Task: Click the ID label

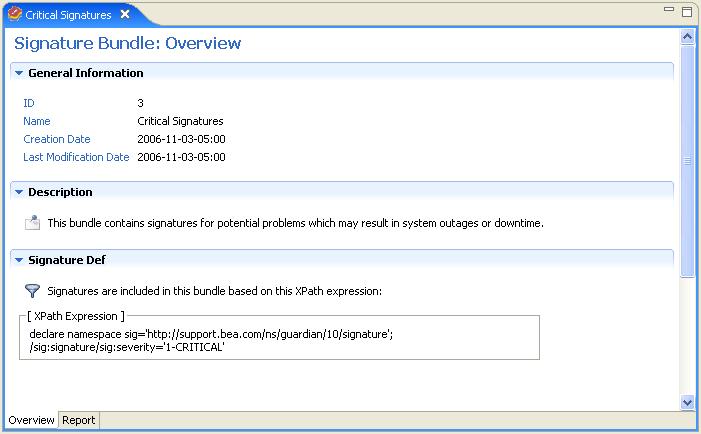Action: [29, 103]
